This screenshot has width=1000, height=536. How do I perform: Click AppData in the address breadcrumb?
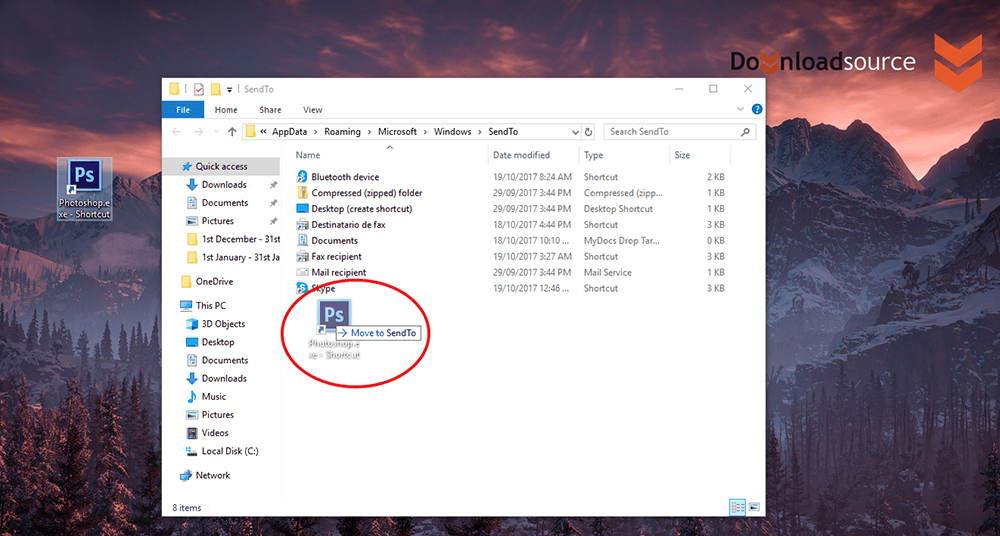tap(289, 132)
